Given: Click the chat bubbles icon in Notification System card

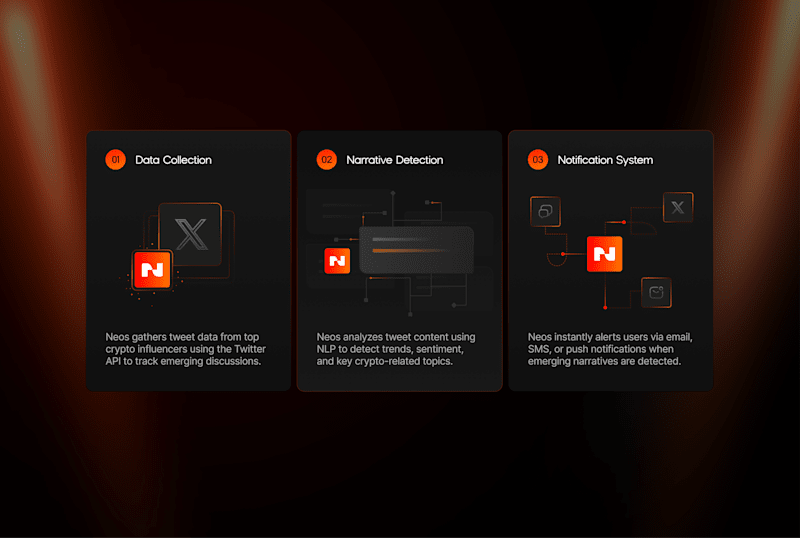Looking at the screenshot, I should coord(545,211).
